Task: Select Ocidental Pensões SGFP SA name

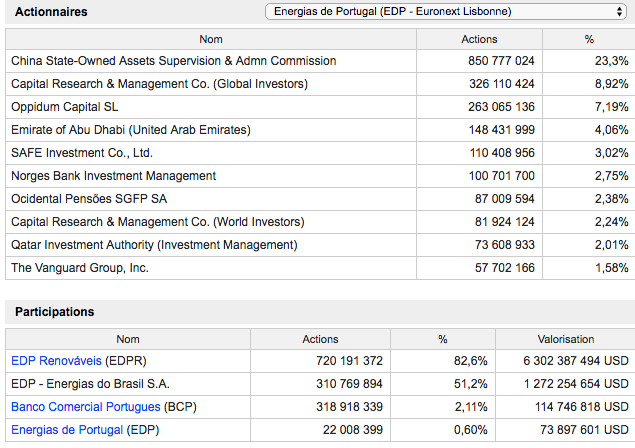Action: [89, 199]
